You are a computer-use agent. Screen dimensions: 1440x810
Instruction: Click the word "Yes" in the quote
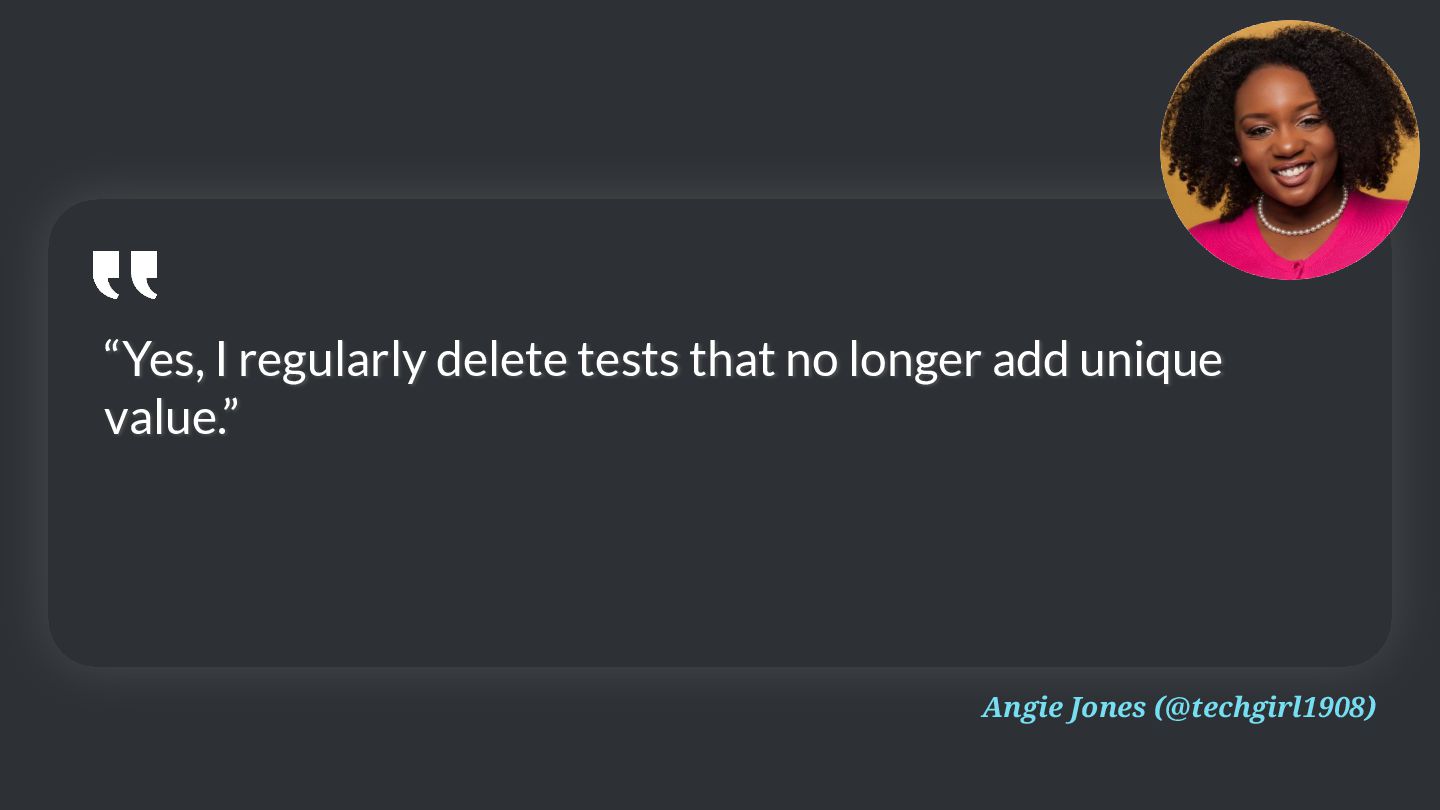[162, 360]
